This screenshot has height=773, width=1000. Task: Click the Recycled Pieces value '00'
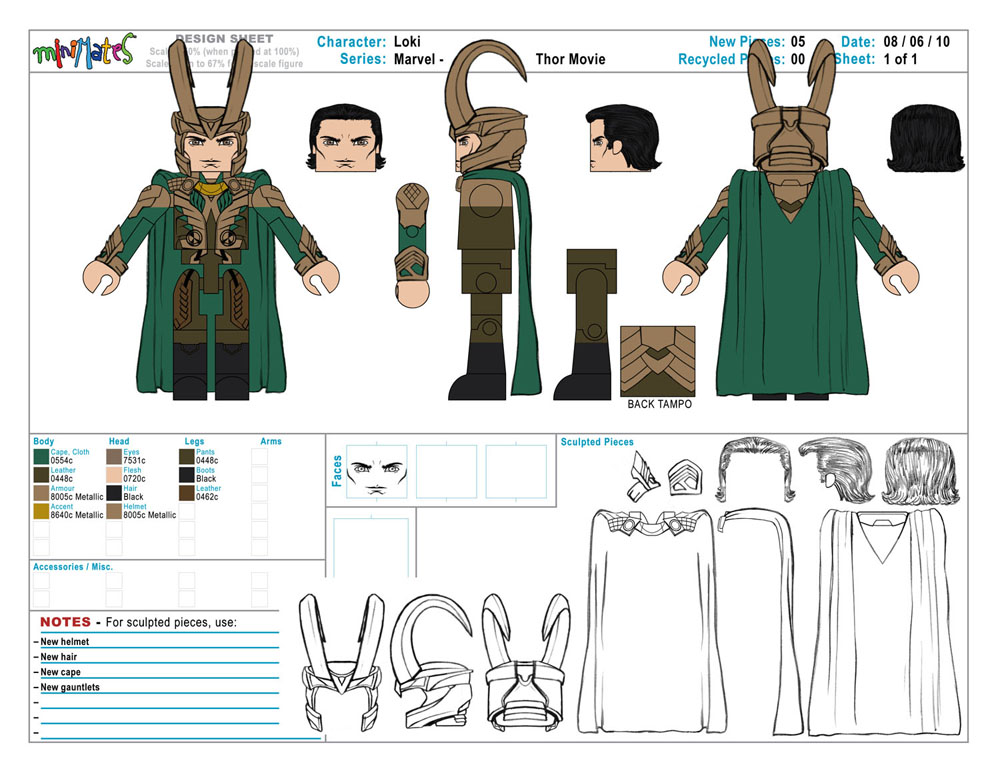798,59
